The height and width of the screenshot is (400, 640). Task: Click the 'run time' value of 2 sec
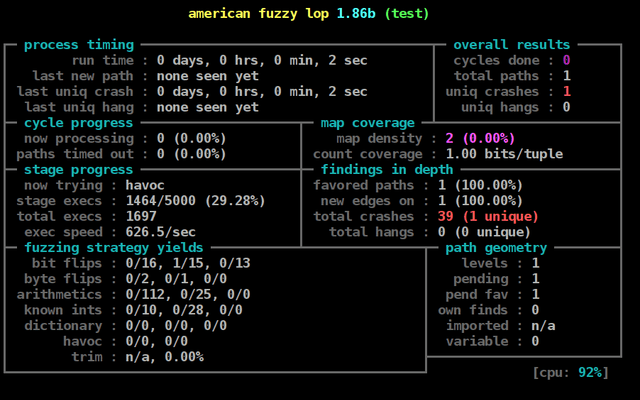pyautogui.click(x=262, y=60)
